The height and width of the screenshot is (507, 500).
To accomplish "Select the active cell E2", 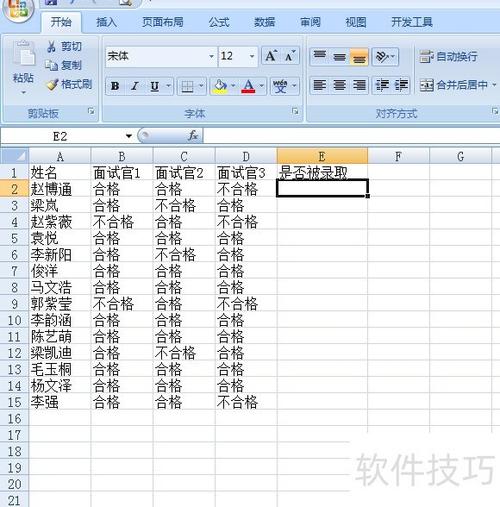I will click(322, 188).
